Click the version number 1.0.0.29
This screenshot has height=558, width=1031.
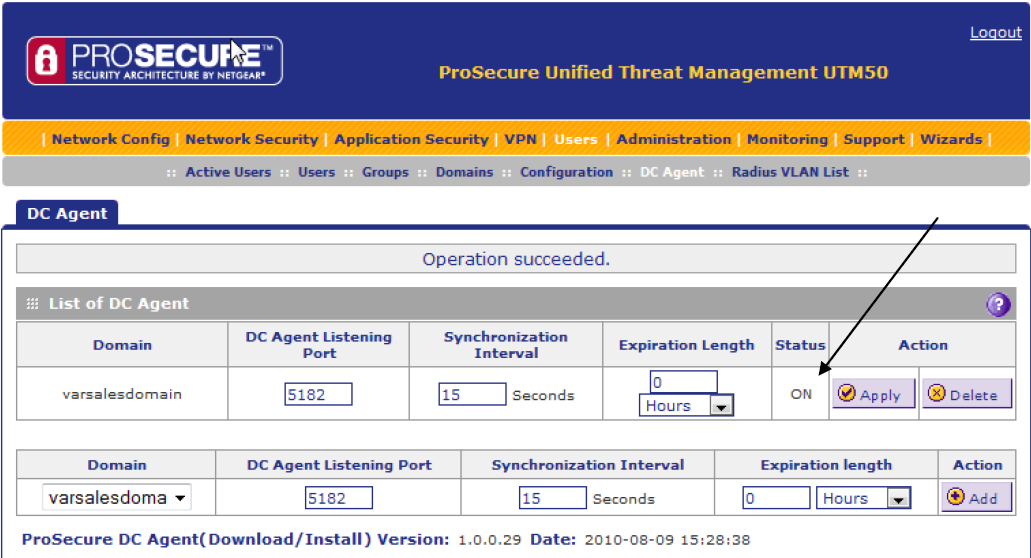coord(489,540)
